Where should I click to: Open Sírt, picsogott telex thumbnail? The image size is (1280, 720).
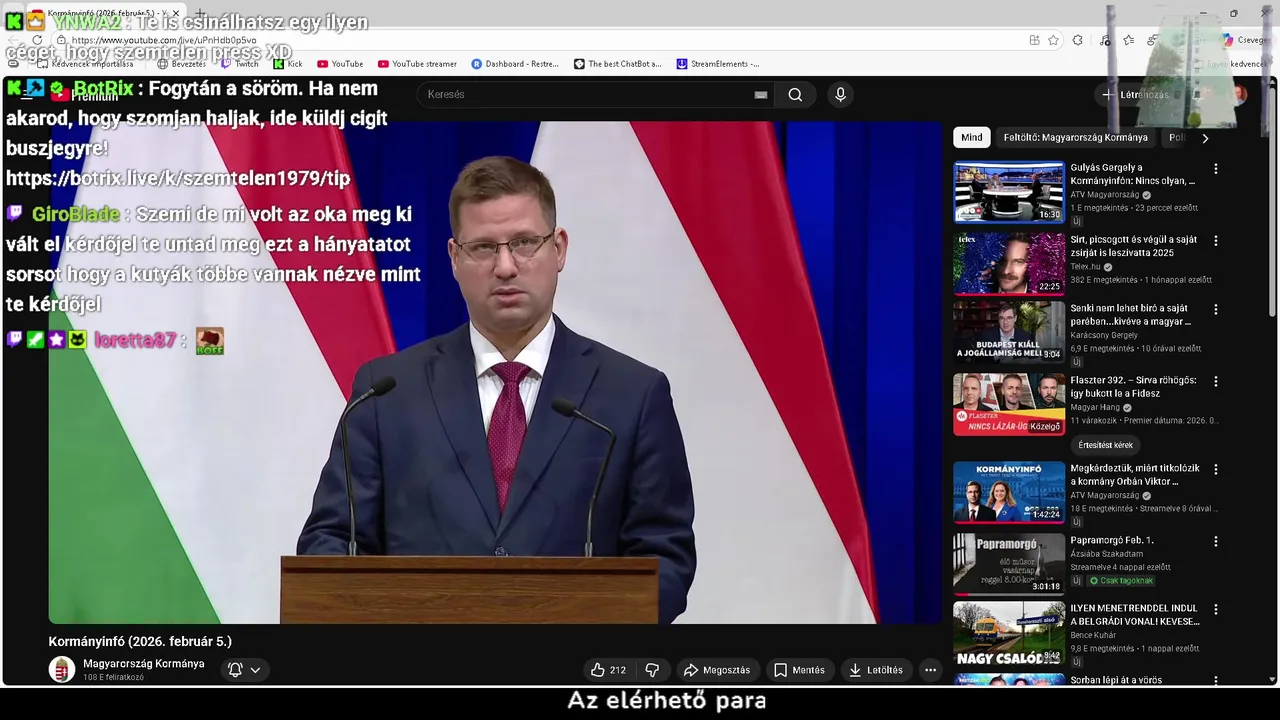(x=1008, y=263)
